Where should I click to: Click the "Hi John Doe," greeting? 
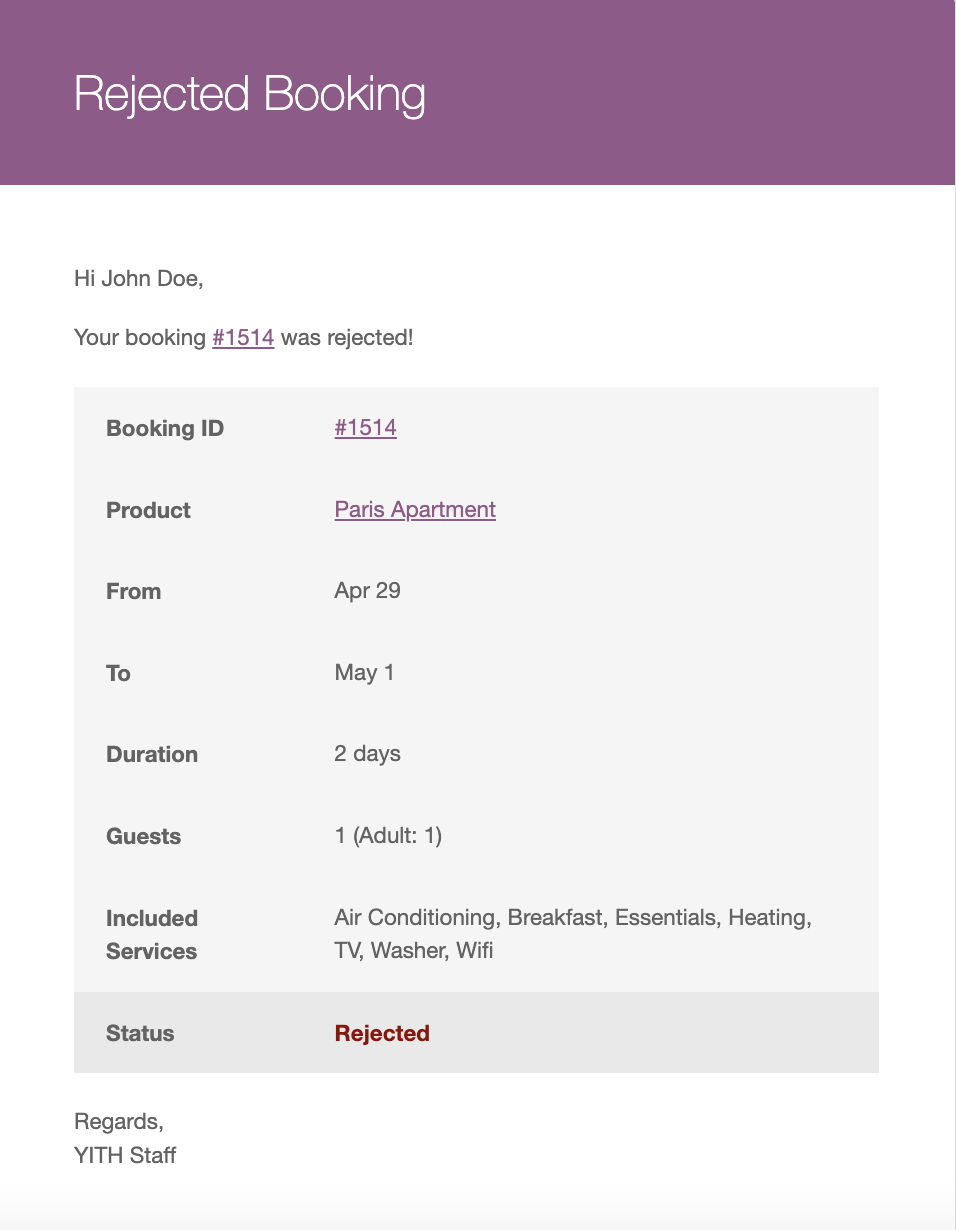pos(139,278)
